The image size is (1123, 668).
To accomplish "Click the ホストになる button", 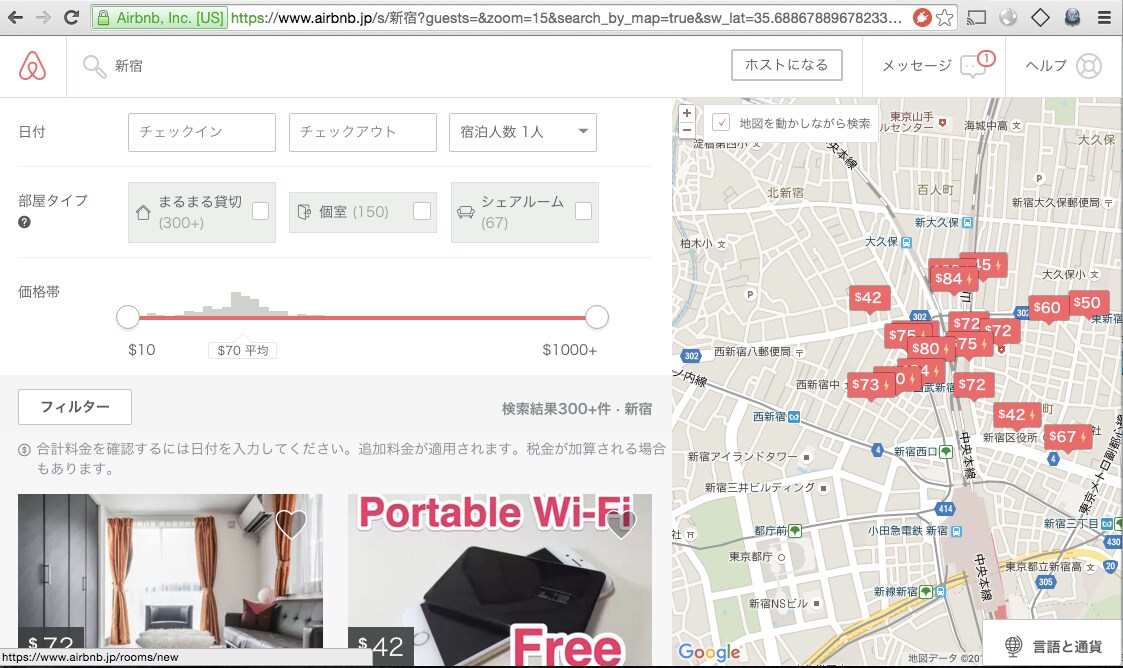I will pyautogui.click(x=786, y=65).
